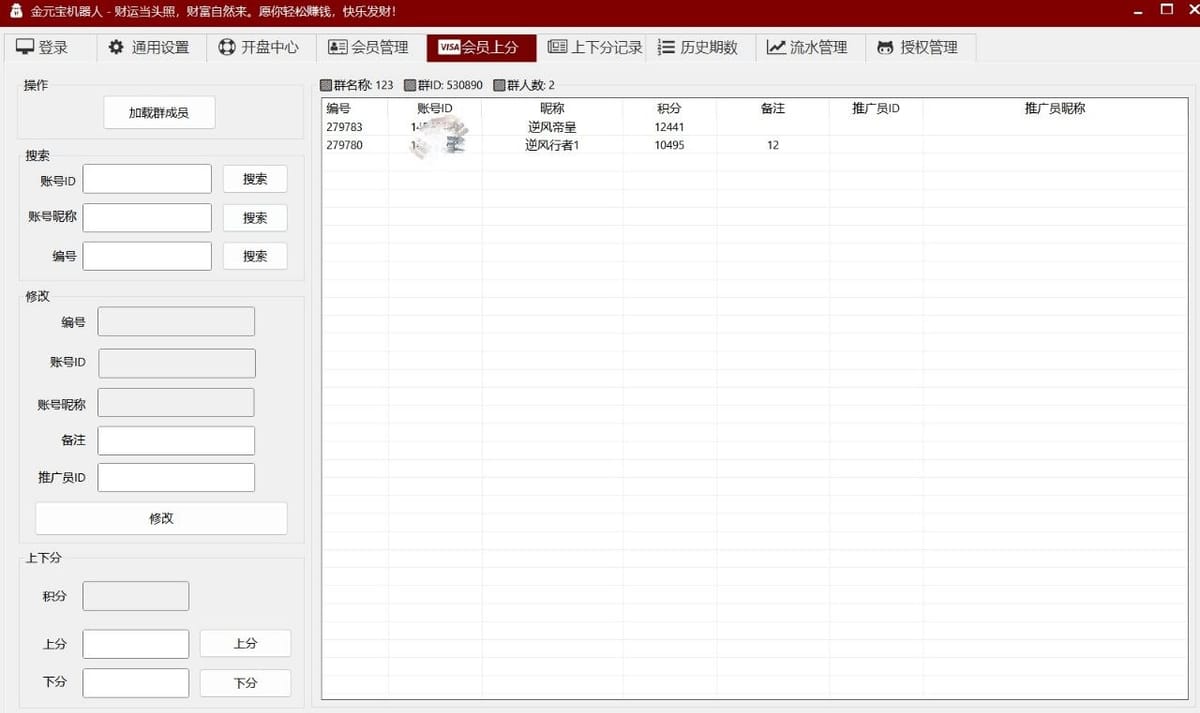Select the row numbered 279780
Image resolution: width=1200 pixels, height=713 pixels.
click(x=755, y=145)
